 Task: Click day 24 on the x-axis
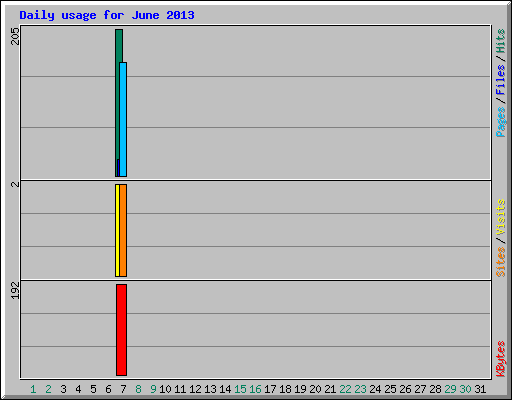[375, 389]
